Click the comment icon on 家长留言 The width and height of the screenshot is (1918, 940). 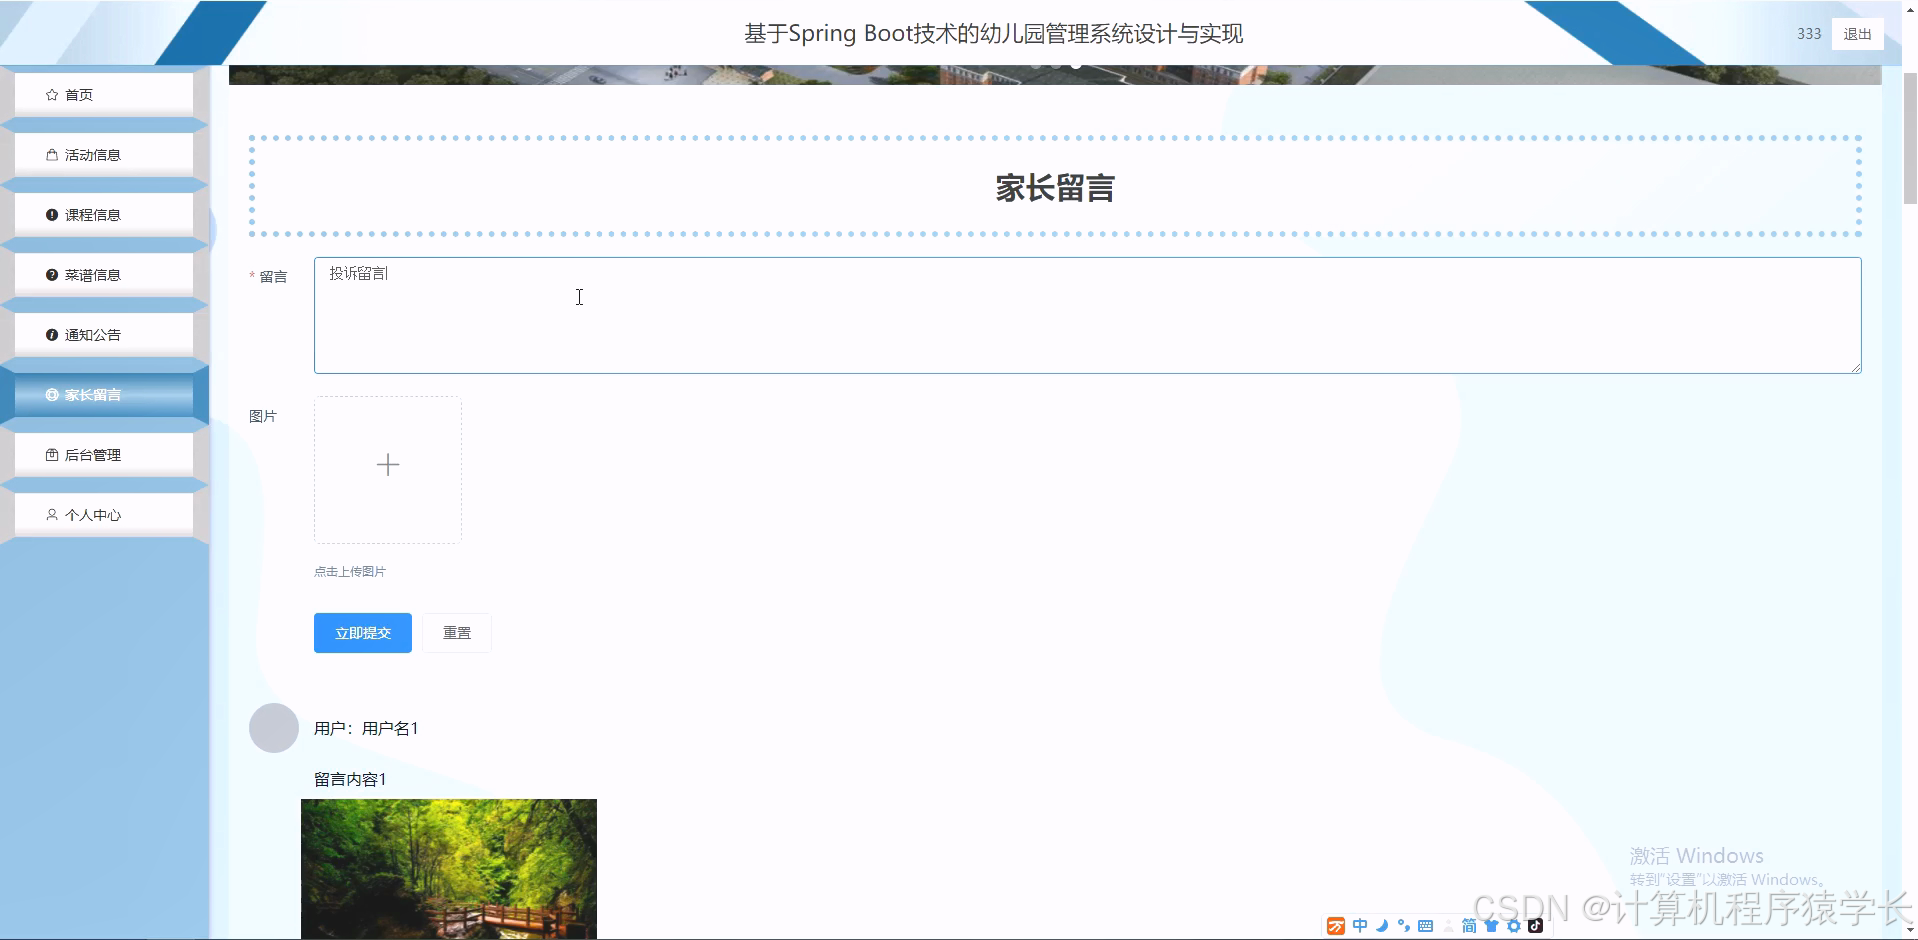pyautogui.click(x=52, y=394)
